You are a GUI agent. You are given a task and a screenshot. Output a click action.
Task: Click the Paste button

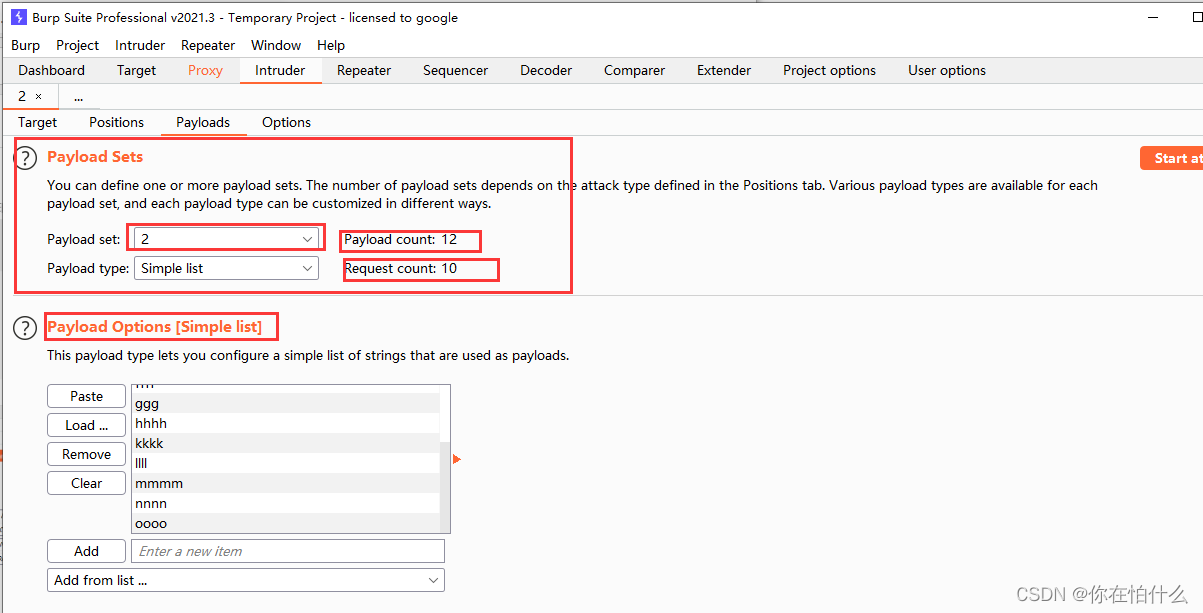click(x=87, y=396)
